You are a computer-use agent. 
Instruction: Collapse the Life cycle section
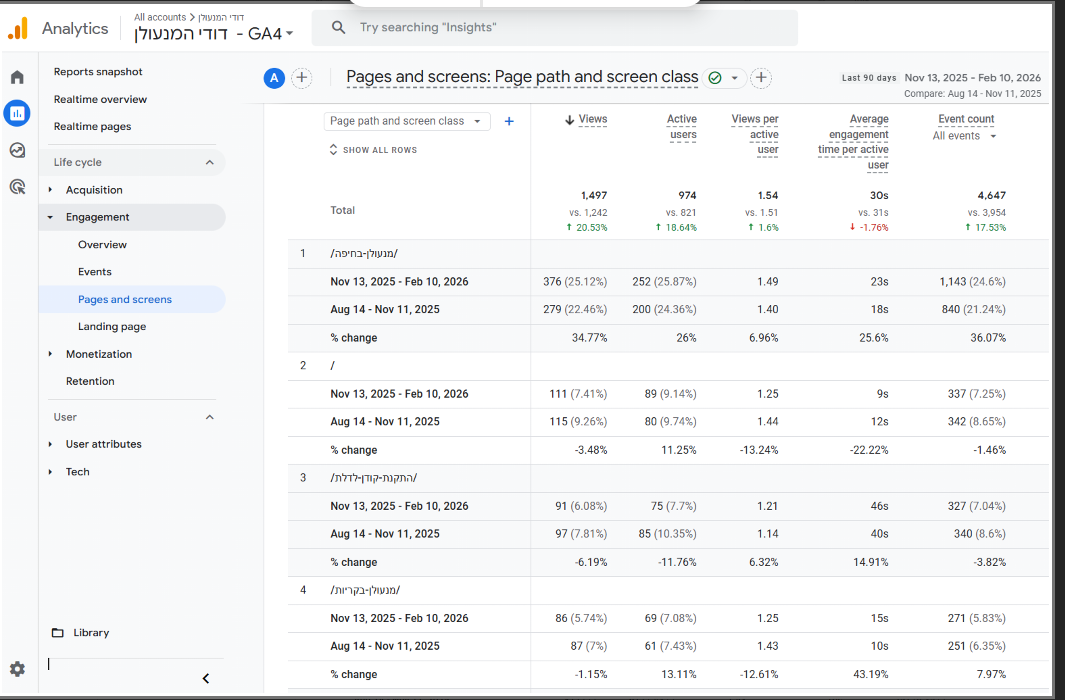click(x=210, y=162)
